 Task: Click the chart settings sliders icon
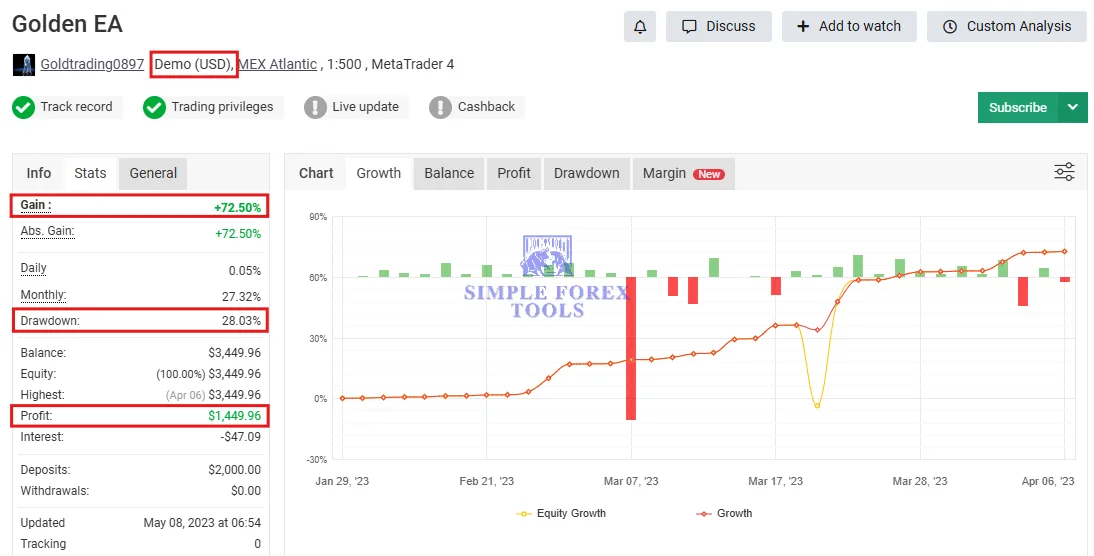tap(1064, 172)
